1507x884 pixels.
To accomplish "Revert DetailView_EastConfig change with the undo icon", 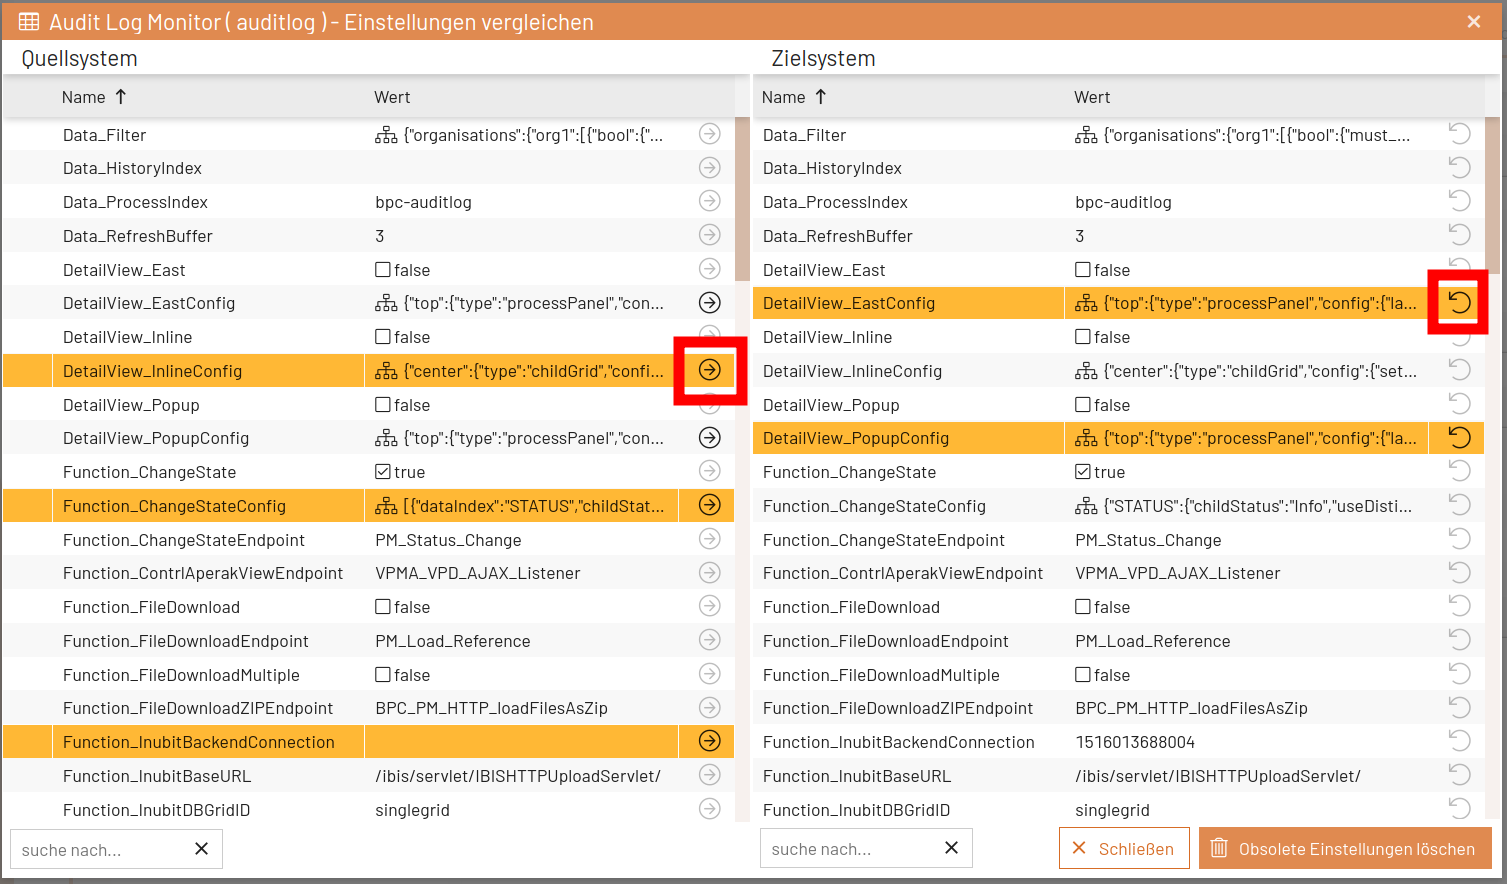I will point(1458,302).
